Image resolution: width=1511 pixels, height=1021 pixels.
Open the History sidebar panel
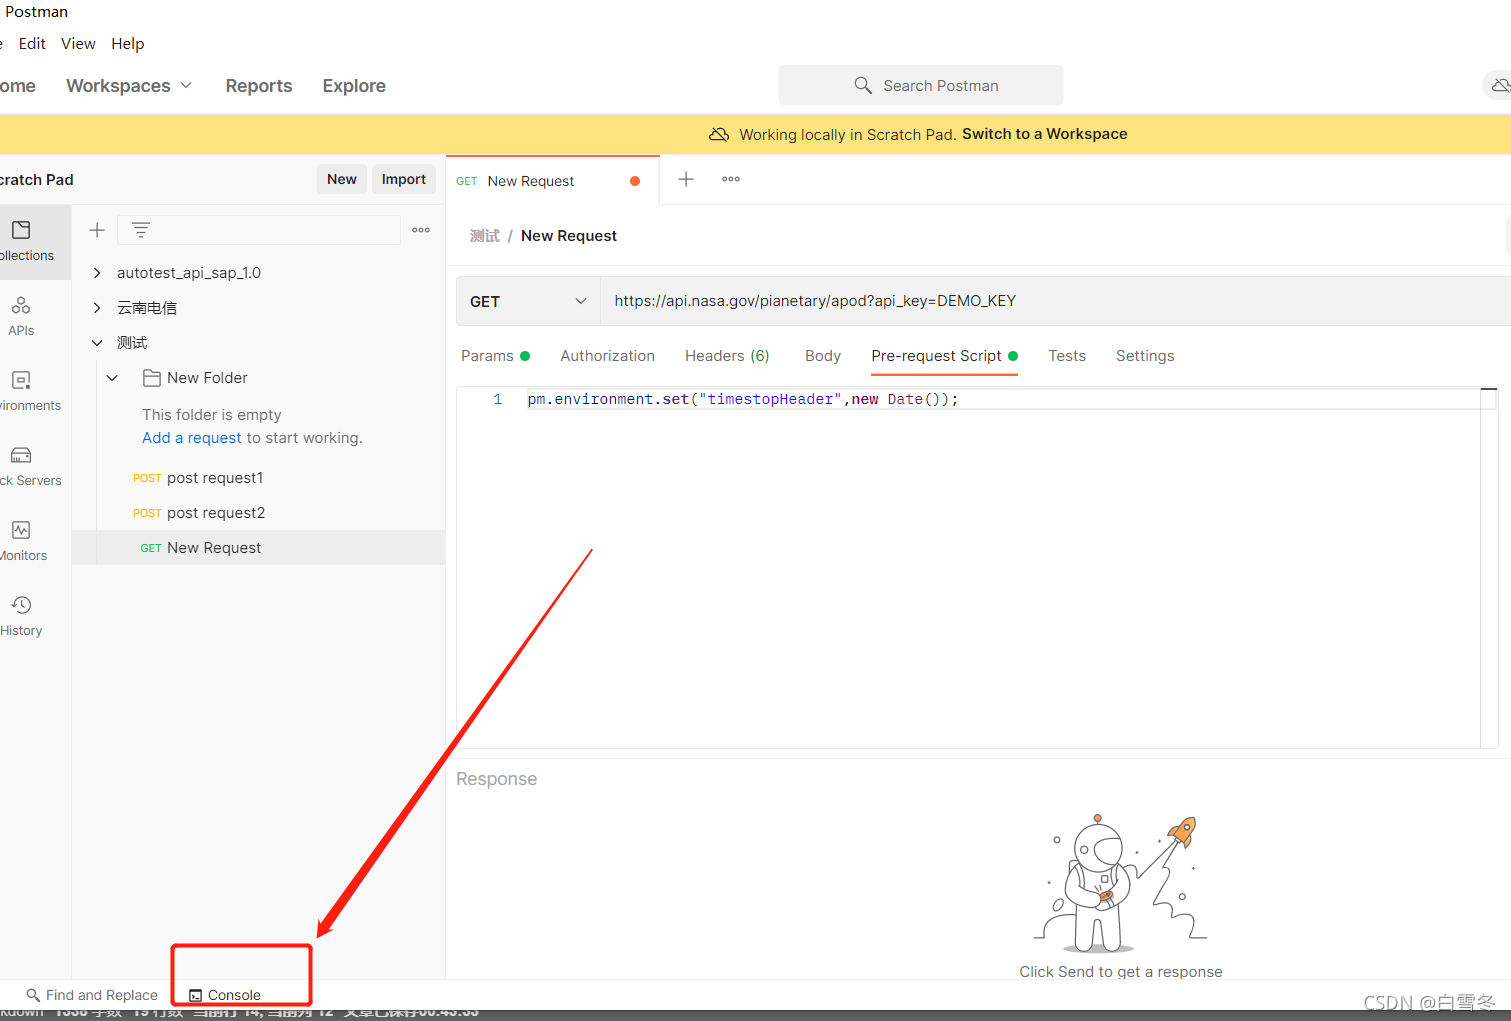pyautogui.click(x=21, y=616)
